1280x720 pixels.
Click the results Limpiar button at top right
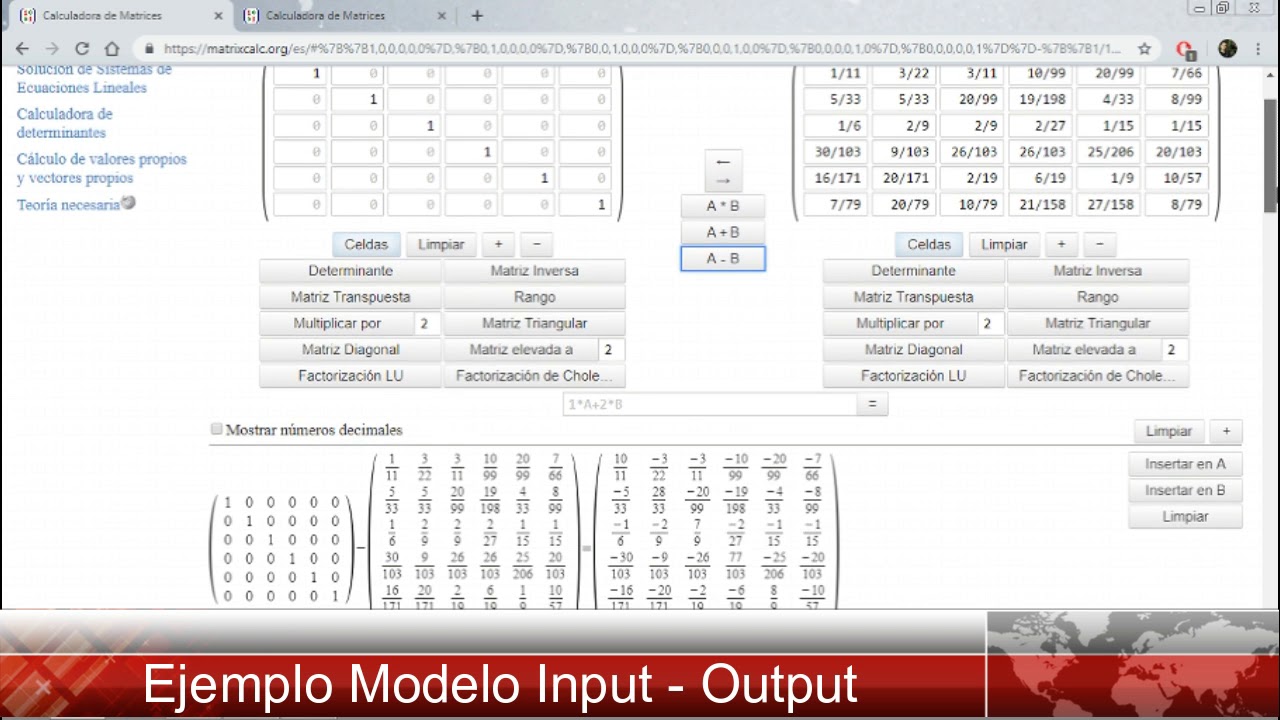(x=1169, y=431)
